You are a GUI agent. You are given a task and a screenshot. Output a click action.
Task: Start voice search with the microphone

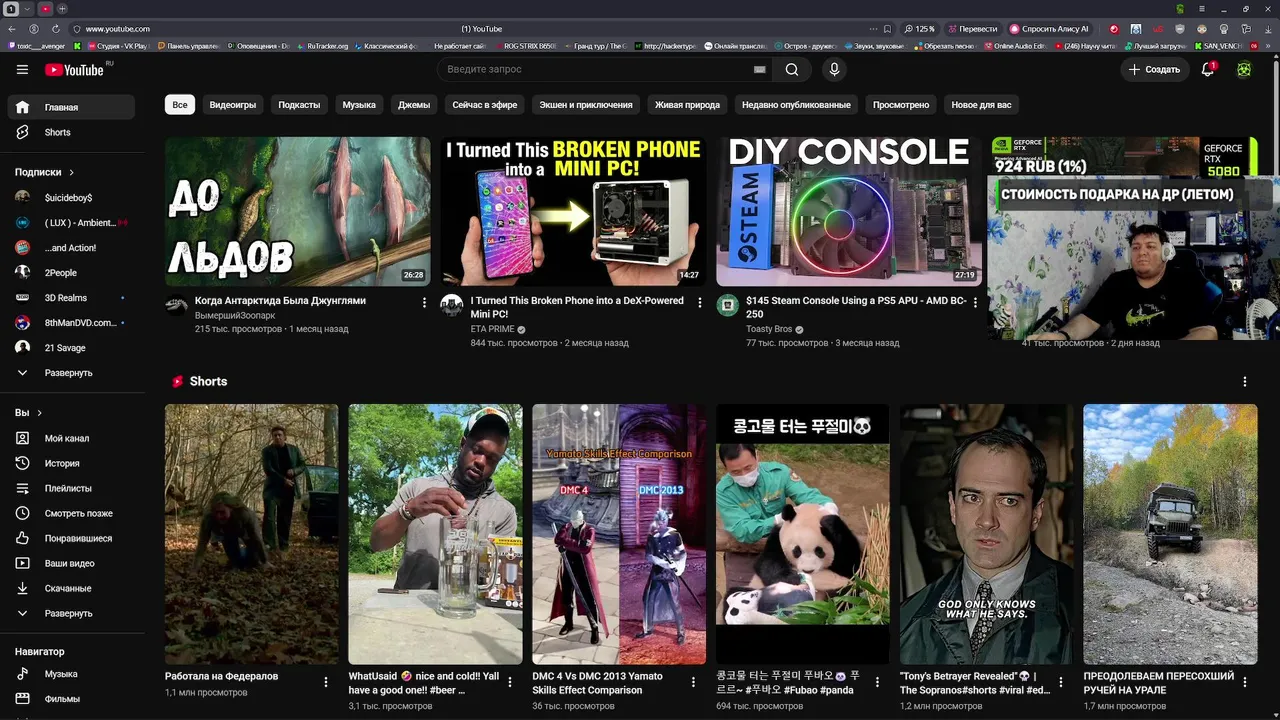click(834, 69)
